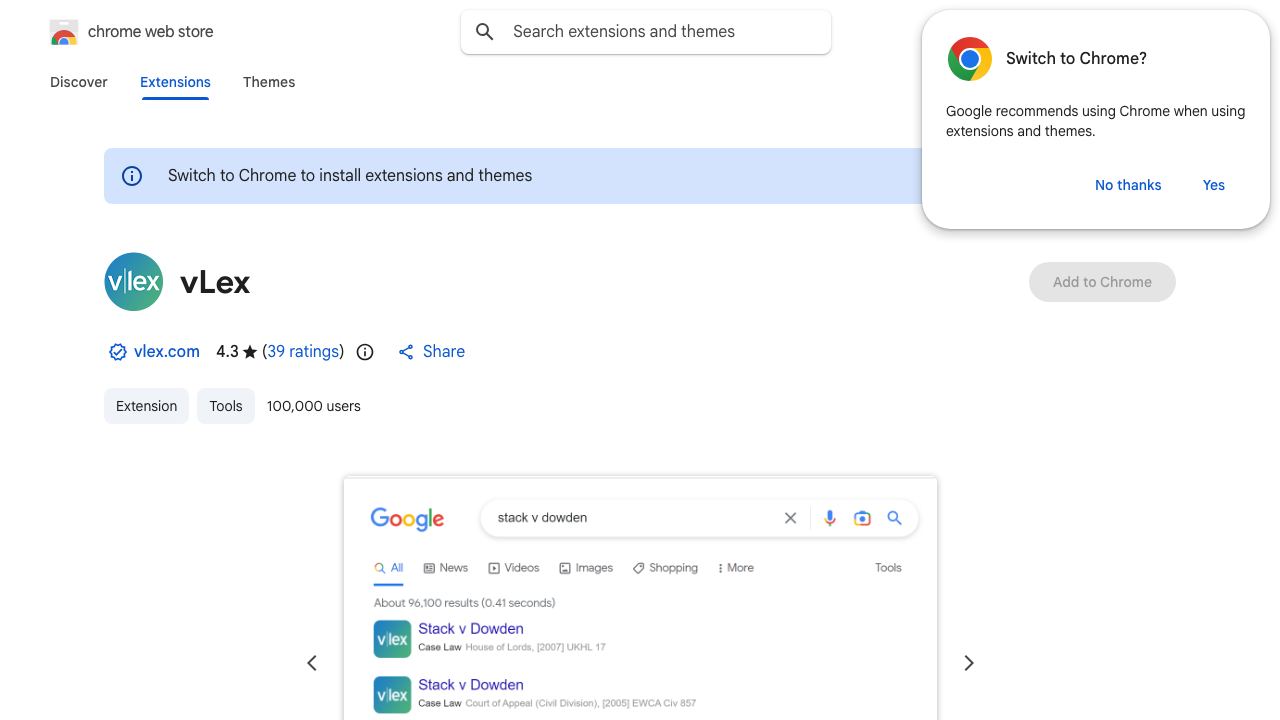Select the Tools category chip
Image resolution: width=1280 pixels, height=720 pixels.
click(x=226, y=406)
